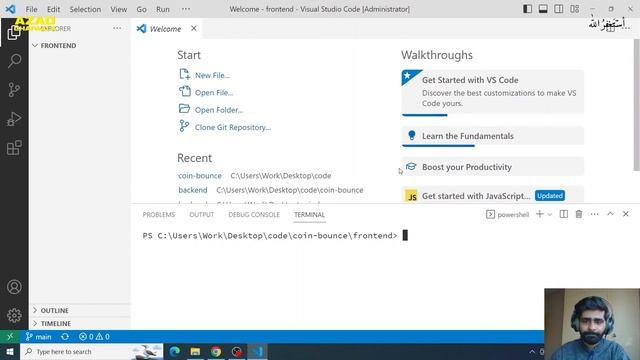Viewport: 640px width, 360px height.
Task: Close the Welcome tab
Action: click(194, 28)
